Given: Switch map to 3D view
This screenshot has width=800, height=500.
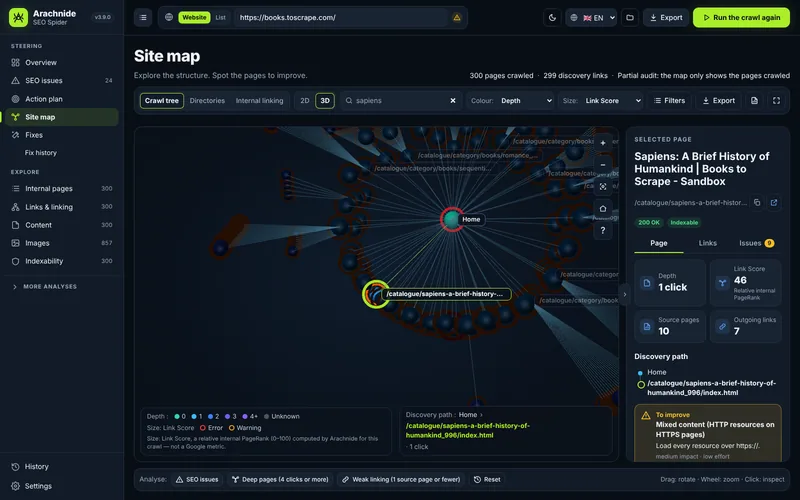Looking at the screenshot, I should (x=325, y=101).
